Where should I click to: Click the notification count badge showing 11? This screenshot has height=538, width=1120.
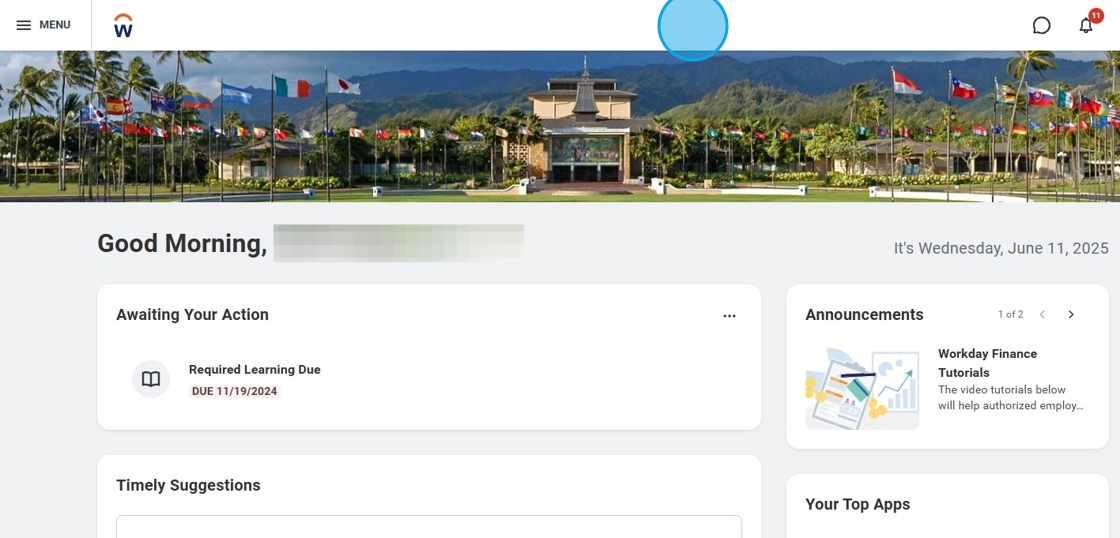pos(1096,15)
